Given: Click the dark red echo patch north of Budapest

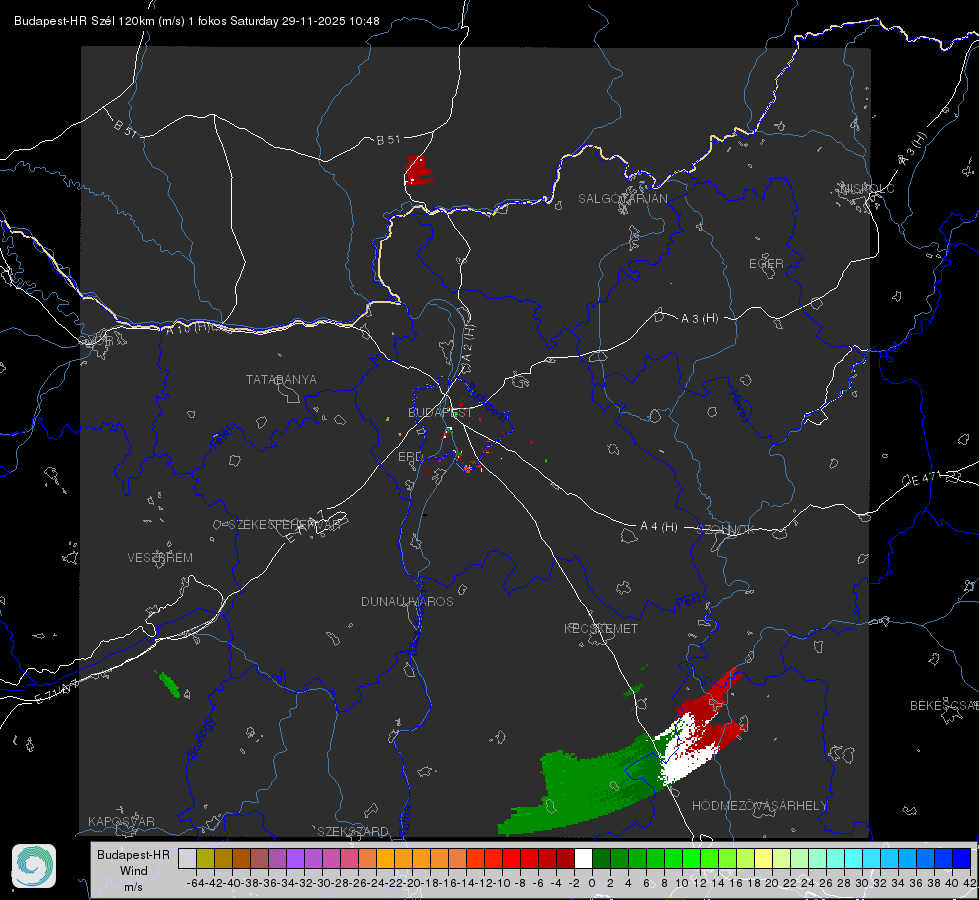Looking at the screenshot, I should pyautogui.click(x=418, y=171).
